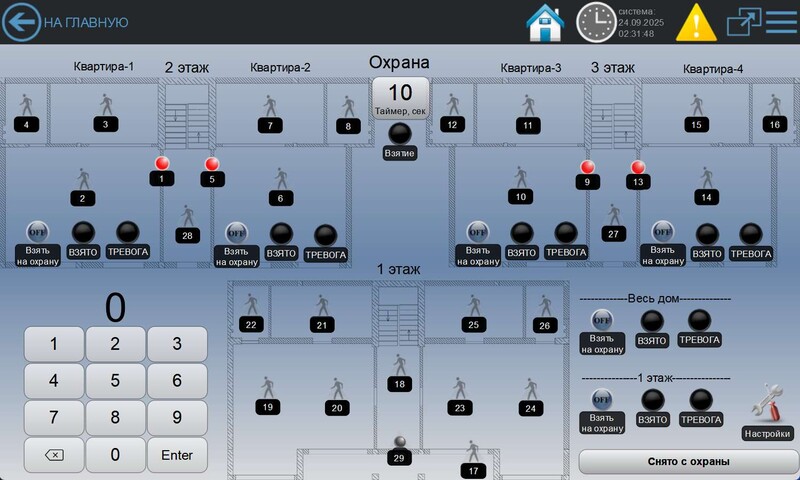The height and width of the screenshot is (480, 800).
Task: Click the clock system time icon
Action: point(597,22)
